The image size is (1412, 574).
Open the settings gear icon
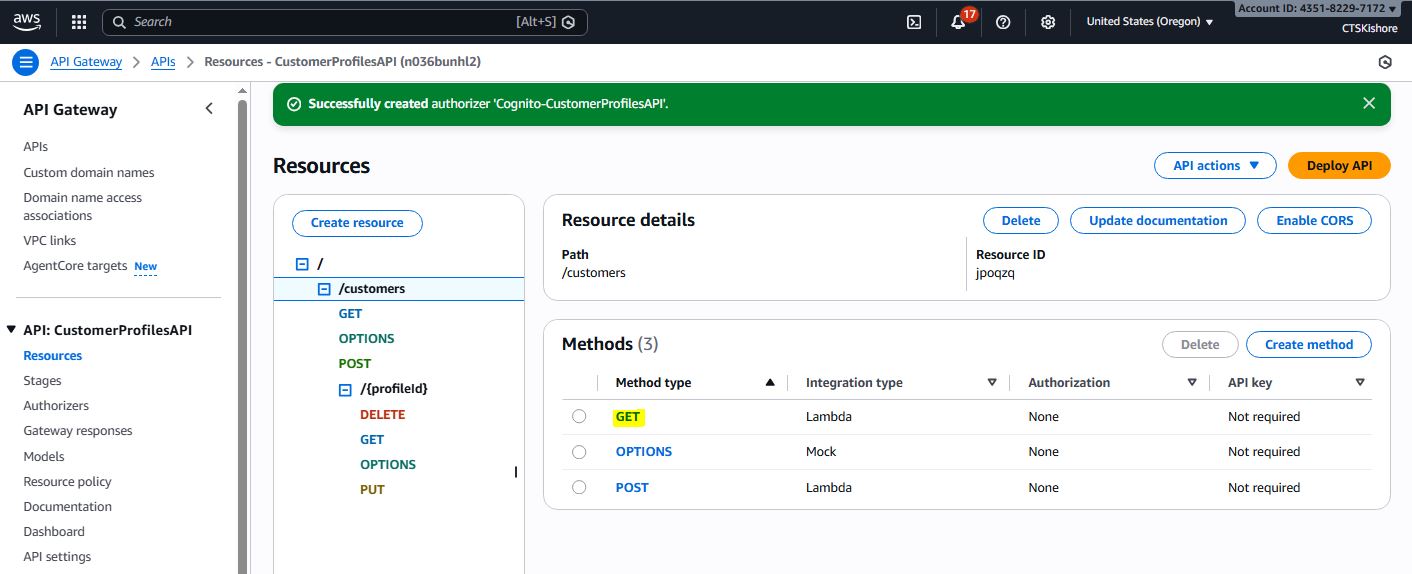1048,22
